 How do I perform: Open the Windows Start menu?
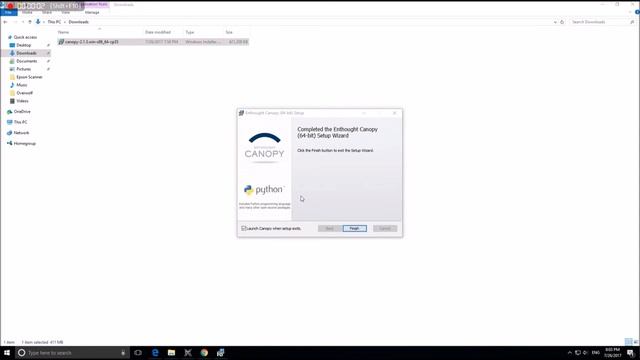[x=7, y=353]
